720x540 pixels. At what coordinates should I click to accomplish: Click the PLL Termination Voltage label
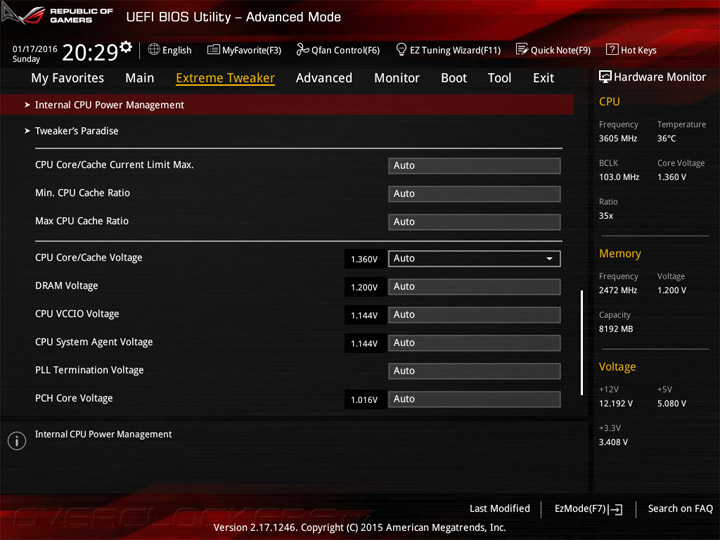coord(89,370)
